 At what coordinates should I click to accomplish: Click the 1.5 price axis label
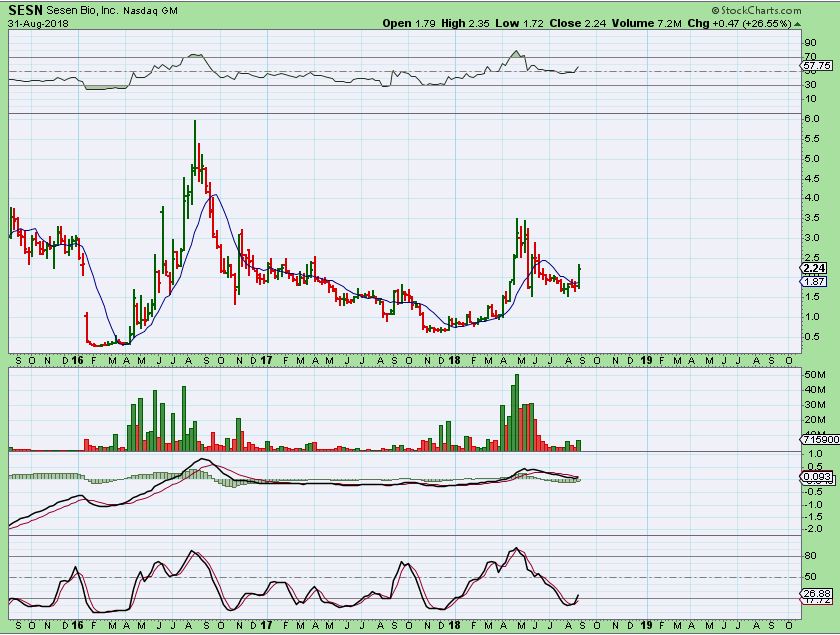[x=813, y=296]
